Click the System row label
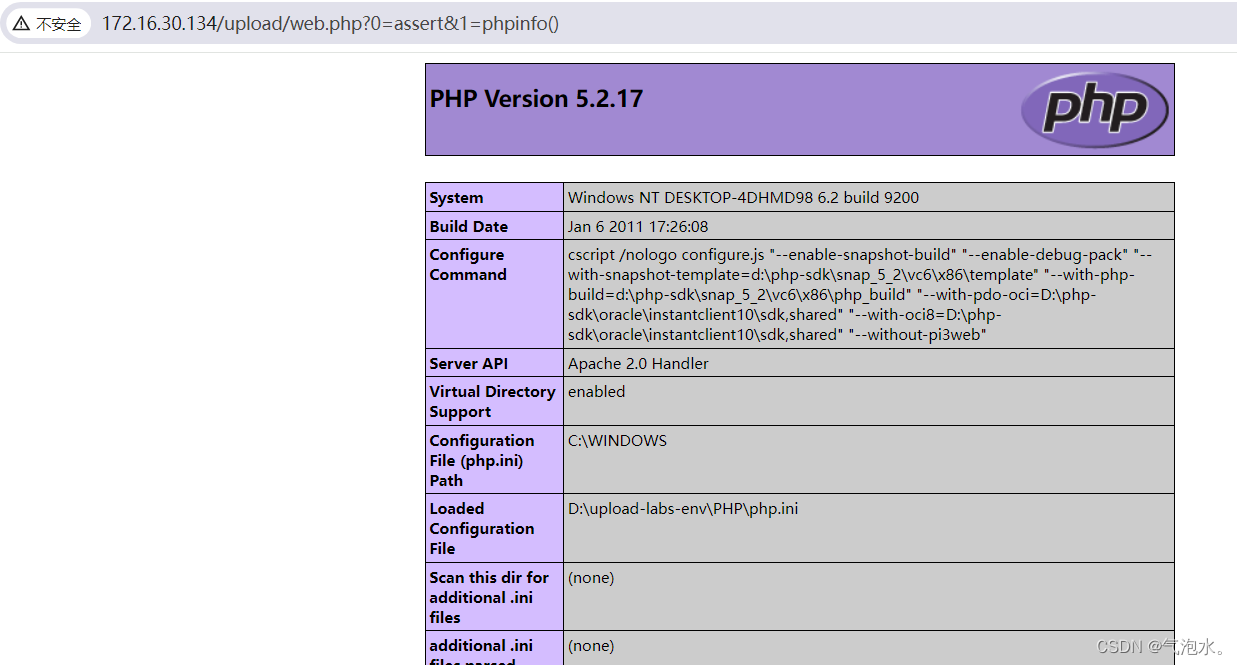 [456, 198]
